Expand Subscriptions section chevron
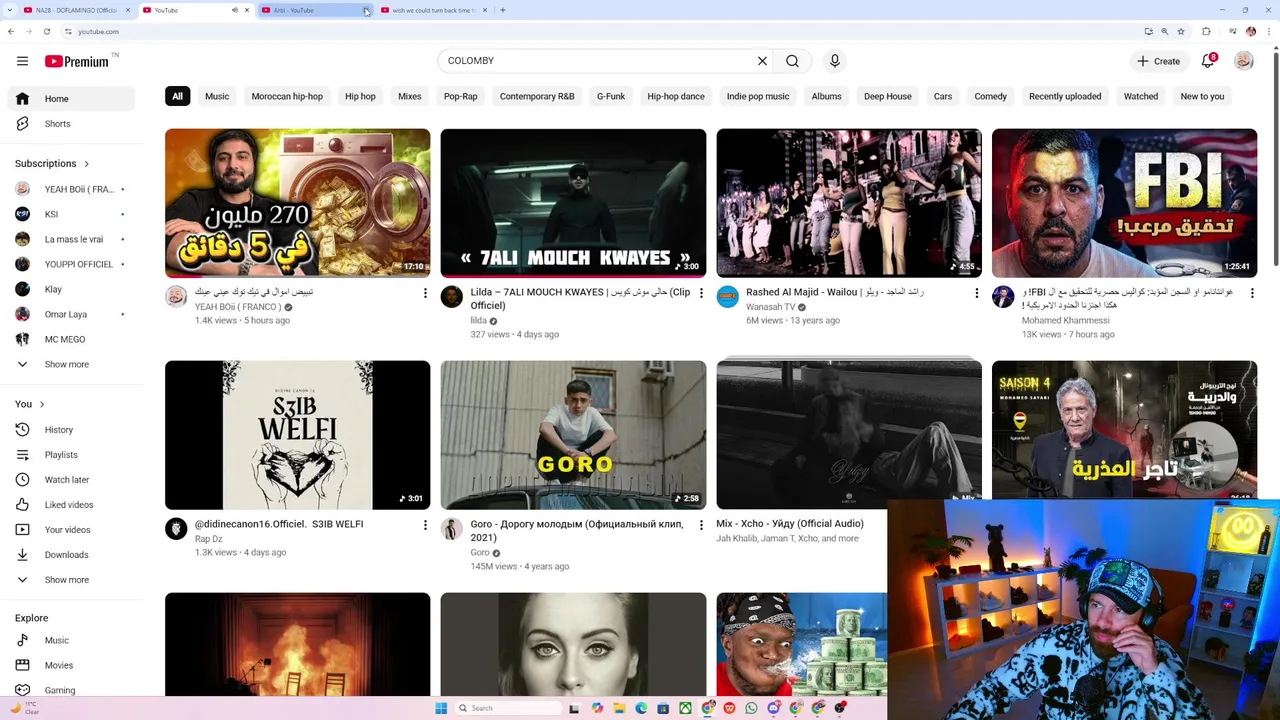This screenshot has height=720, width=1280. [x=86, y=164]
